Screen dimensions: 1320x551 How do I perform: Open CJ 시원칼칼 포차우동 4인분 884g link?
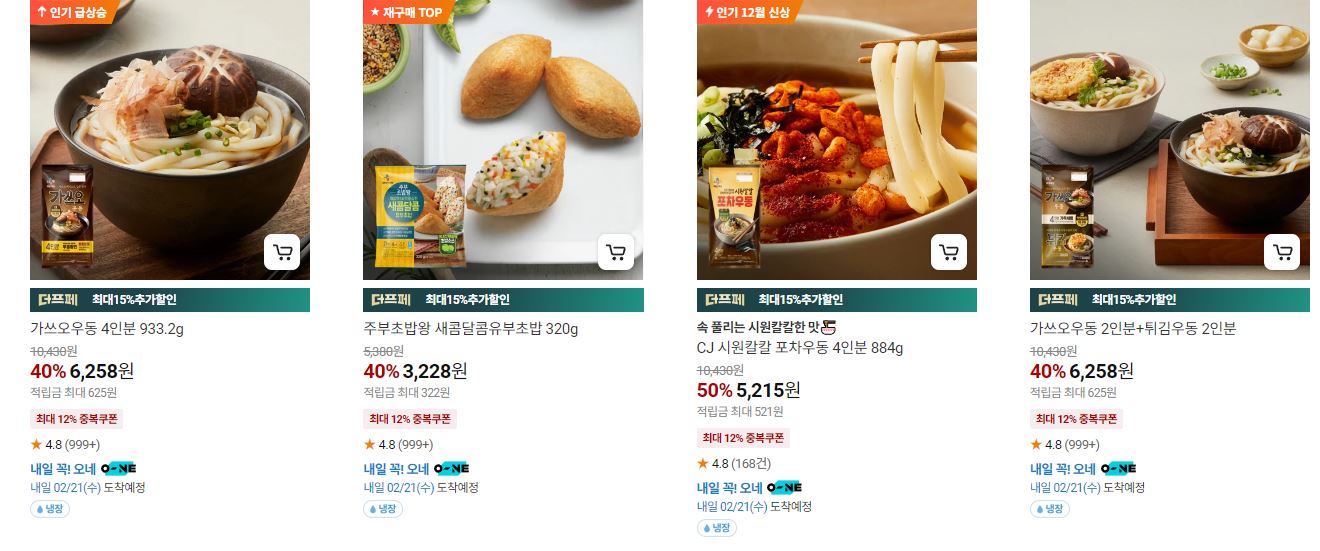click(800, 348)
